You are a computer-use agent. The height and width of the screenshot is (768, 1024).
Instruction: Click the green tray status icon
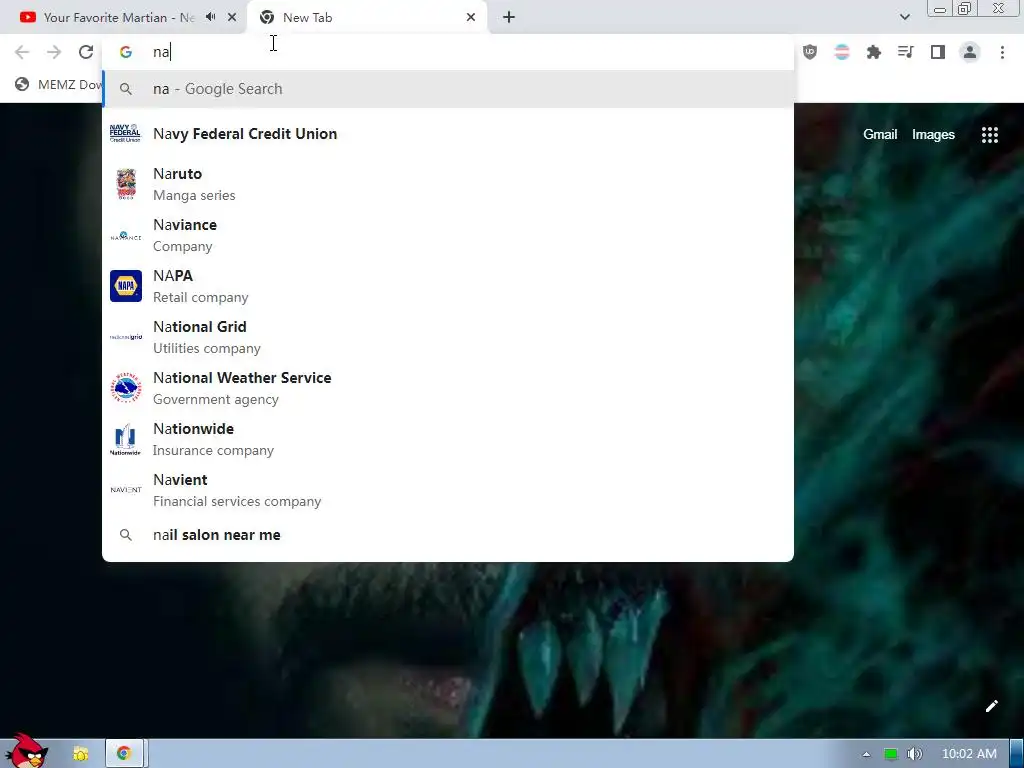point(890,754)
